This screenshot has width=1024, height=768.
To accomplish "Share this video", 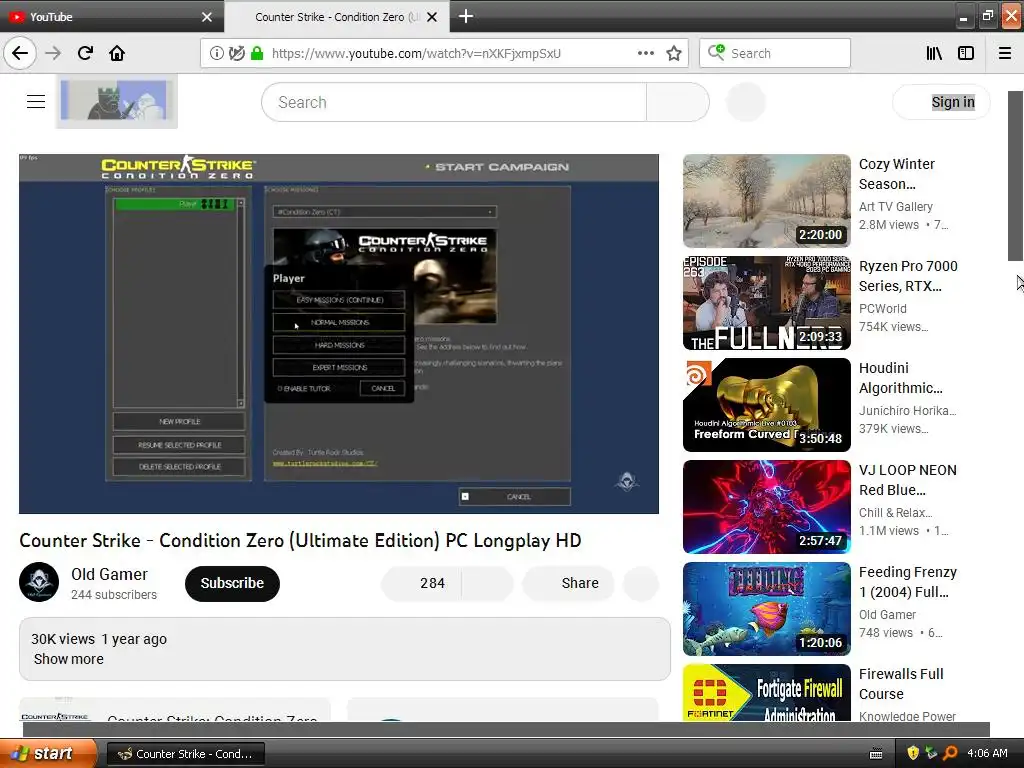I will coord(568,583).
